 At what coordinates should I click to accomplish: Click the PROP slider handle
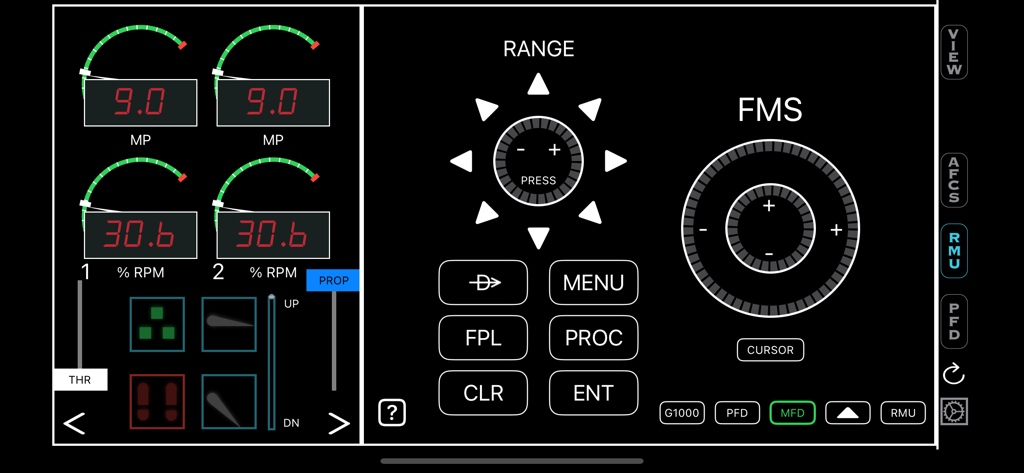333,280
